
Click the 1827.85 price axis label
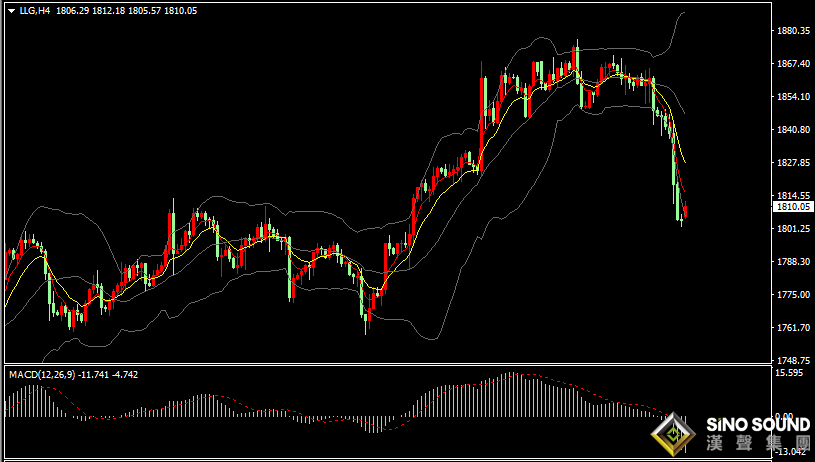tap(794, 163)
